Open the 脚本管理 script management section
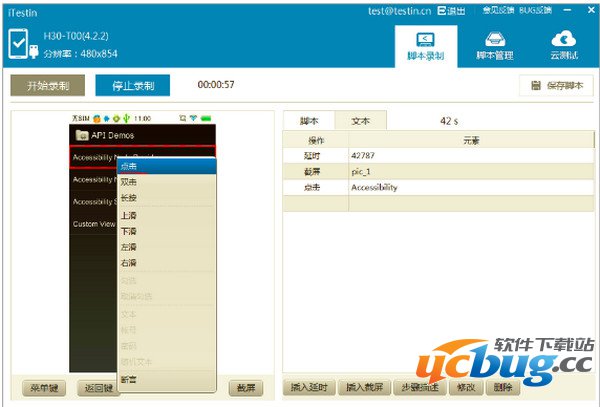This screenshot has height=407, width=600. coord(494,44)
